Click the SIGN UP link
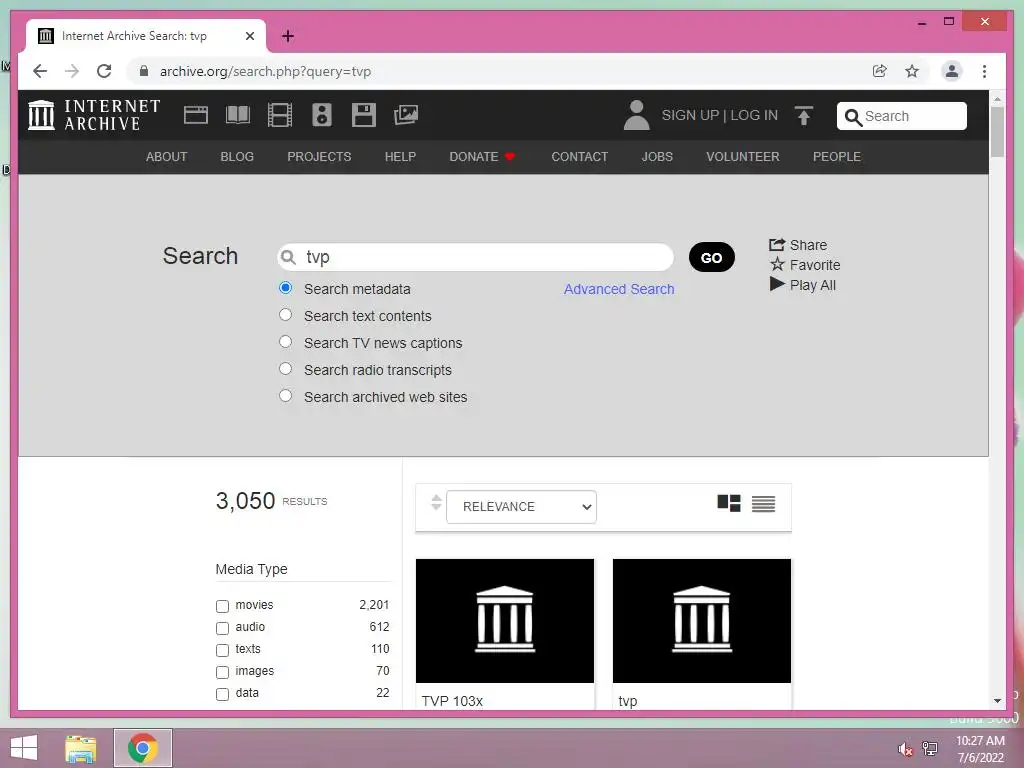This screenshot has height=768, width=1024. pyautogui.click(x=690, y=115)
